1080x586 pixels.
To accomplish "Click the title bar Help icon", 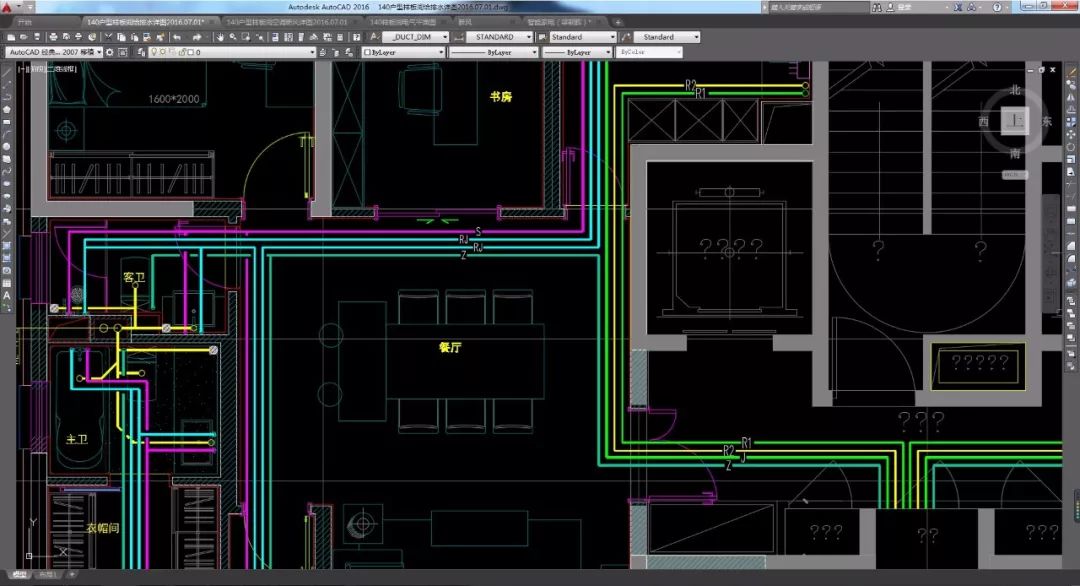I will pyautogui.click(x=997, y=7).
